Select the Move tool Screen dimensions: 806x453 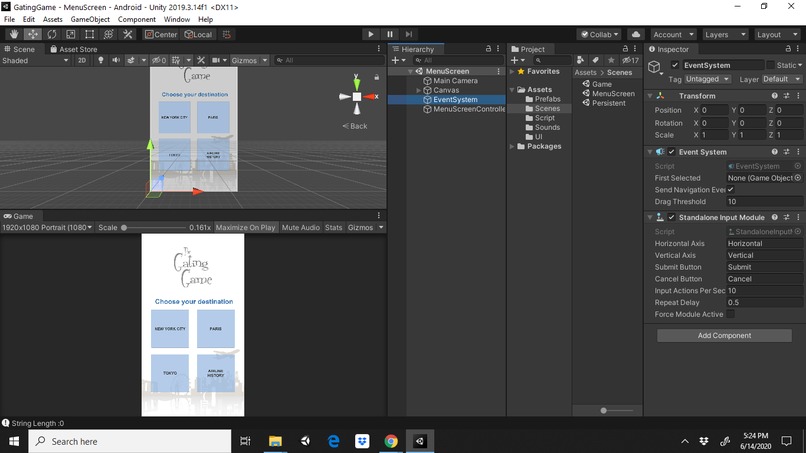[x=33, y=34]
